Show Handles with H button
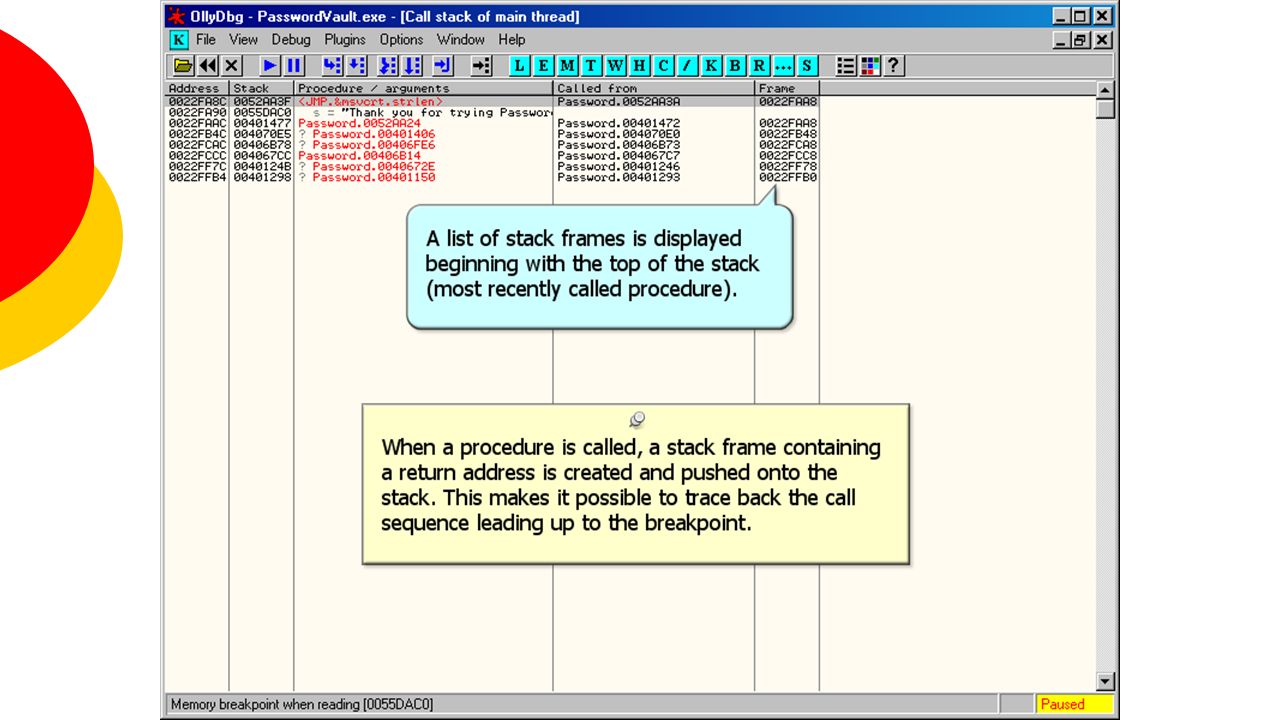Screen dimensions: 1280x720 click(639, 66)
